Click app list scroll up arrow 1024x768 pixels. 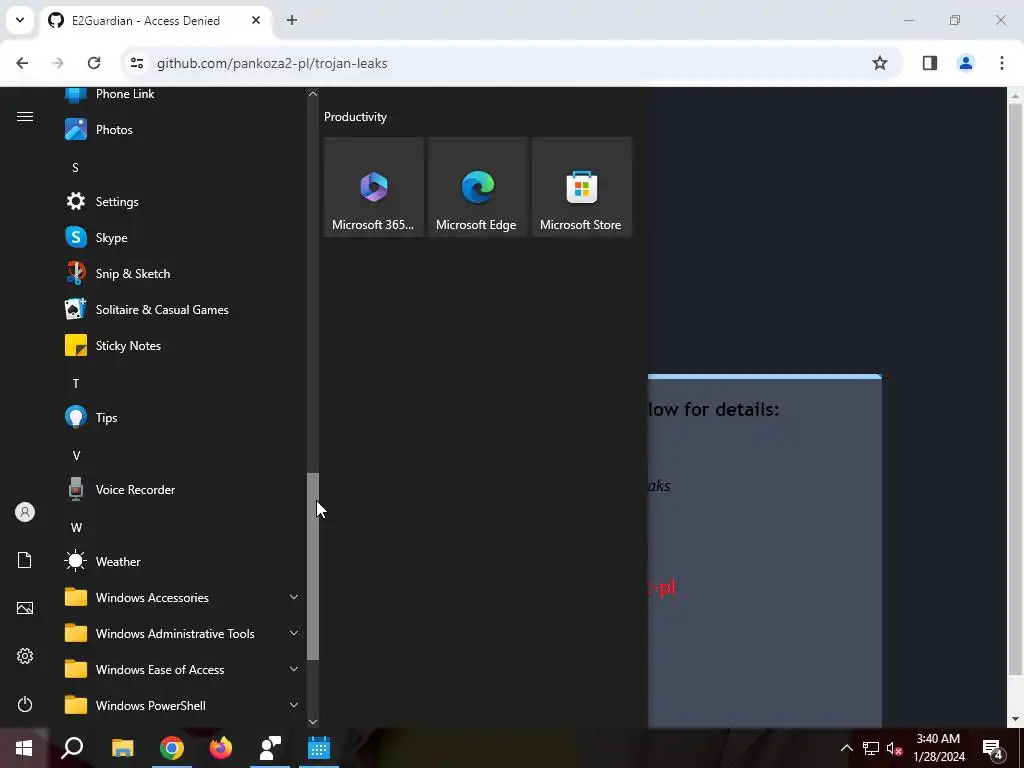[313, 94]
